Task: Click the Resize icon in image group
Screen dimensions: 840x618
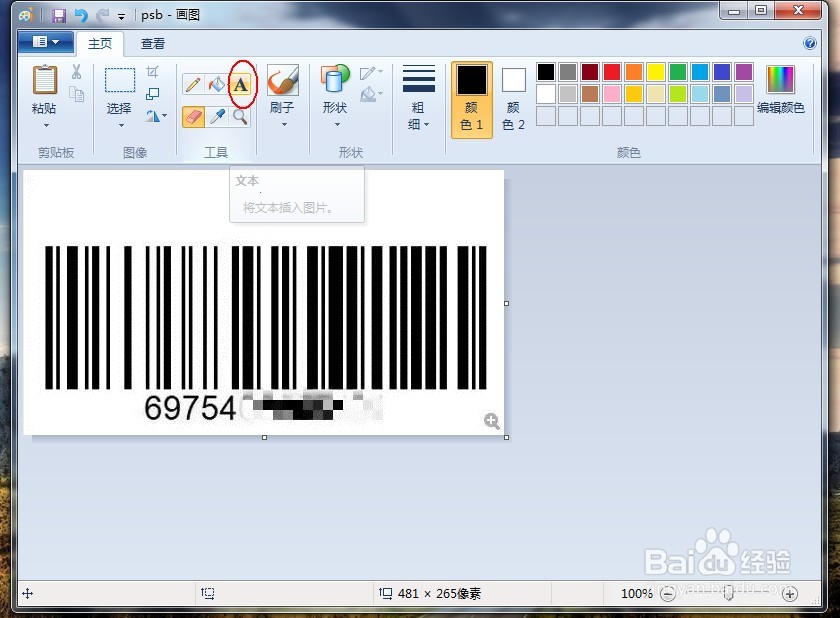Action: click(x=153, y=94)
